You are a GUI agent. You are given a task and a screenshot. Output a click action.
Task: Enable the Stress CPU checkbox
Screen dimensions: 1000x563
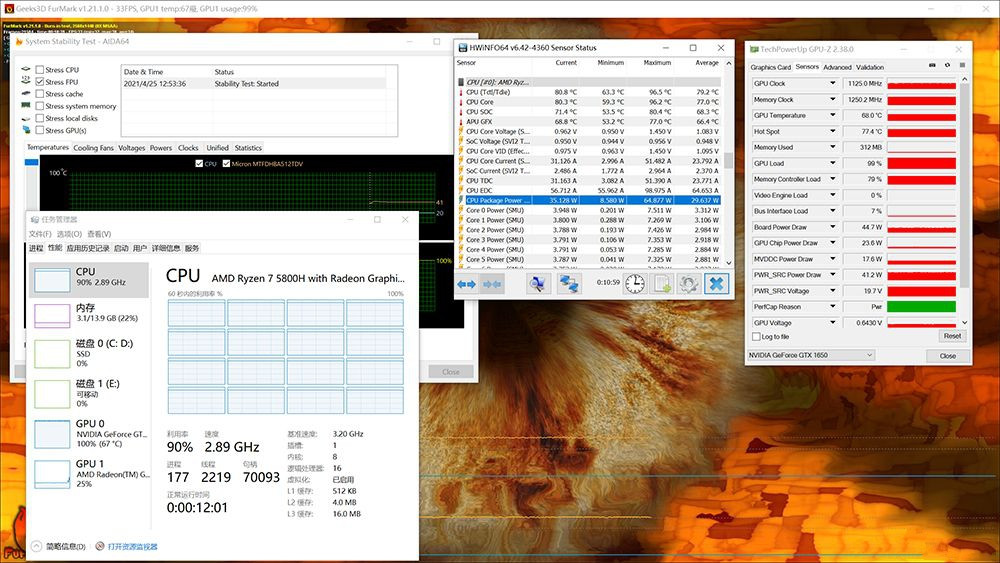[x=40, y=70]
